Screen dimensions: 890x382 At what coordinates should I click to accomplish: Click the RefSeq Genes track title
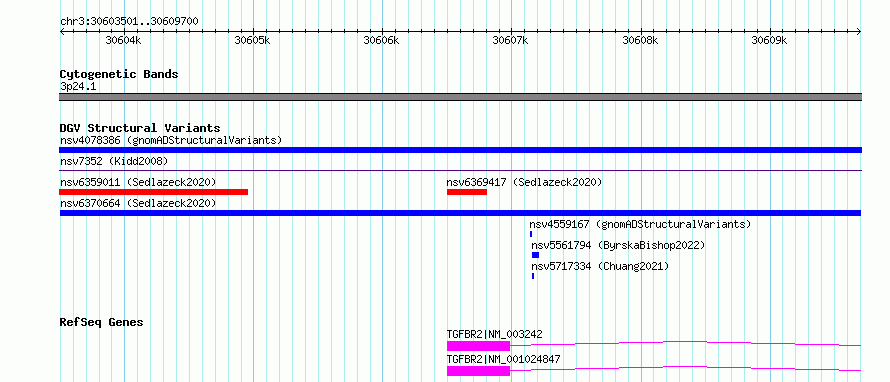click(101, 322)
